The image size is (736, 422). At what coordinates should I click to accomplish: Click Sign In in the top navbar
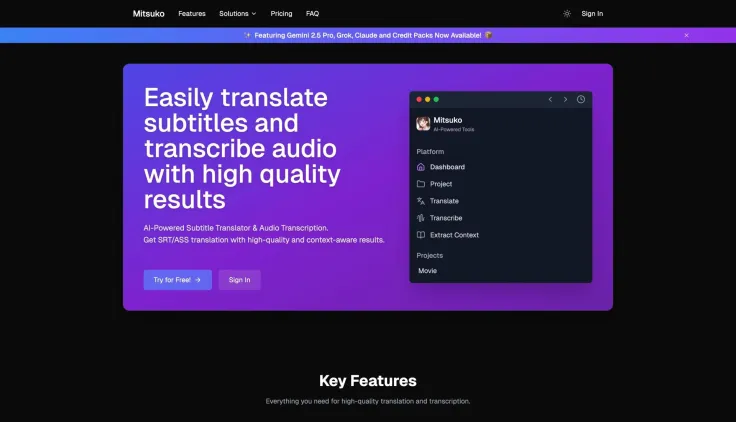click(592, 14)
